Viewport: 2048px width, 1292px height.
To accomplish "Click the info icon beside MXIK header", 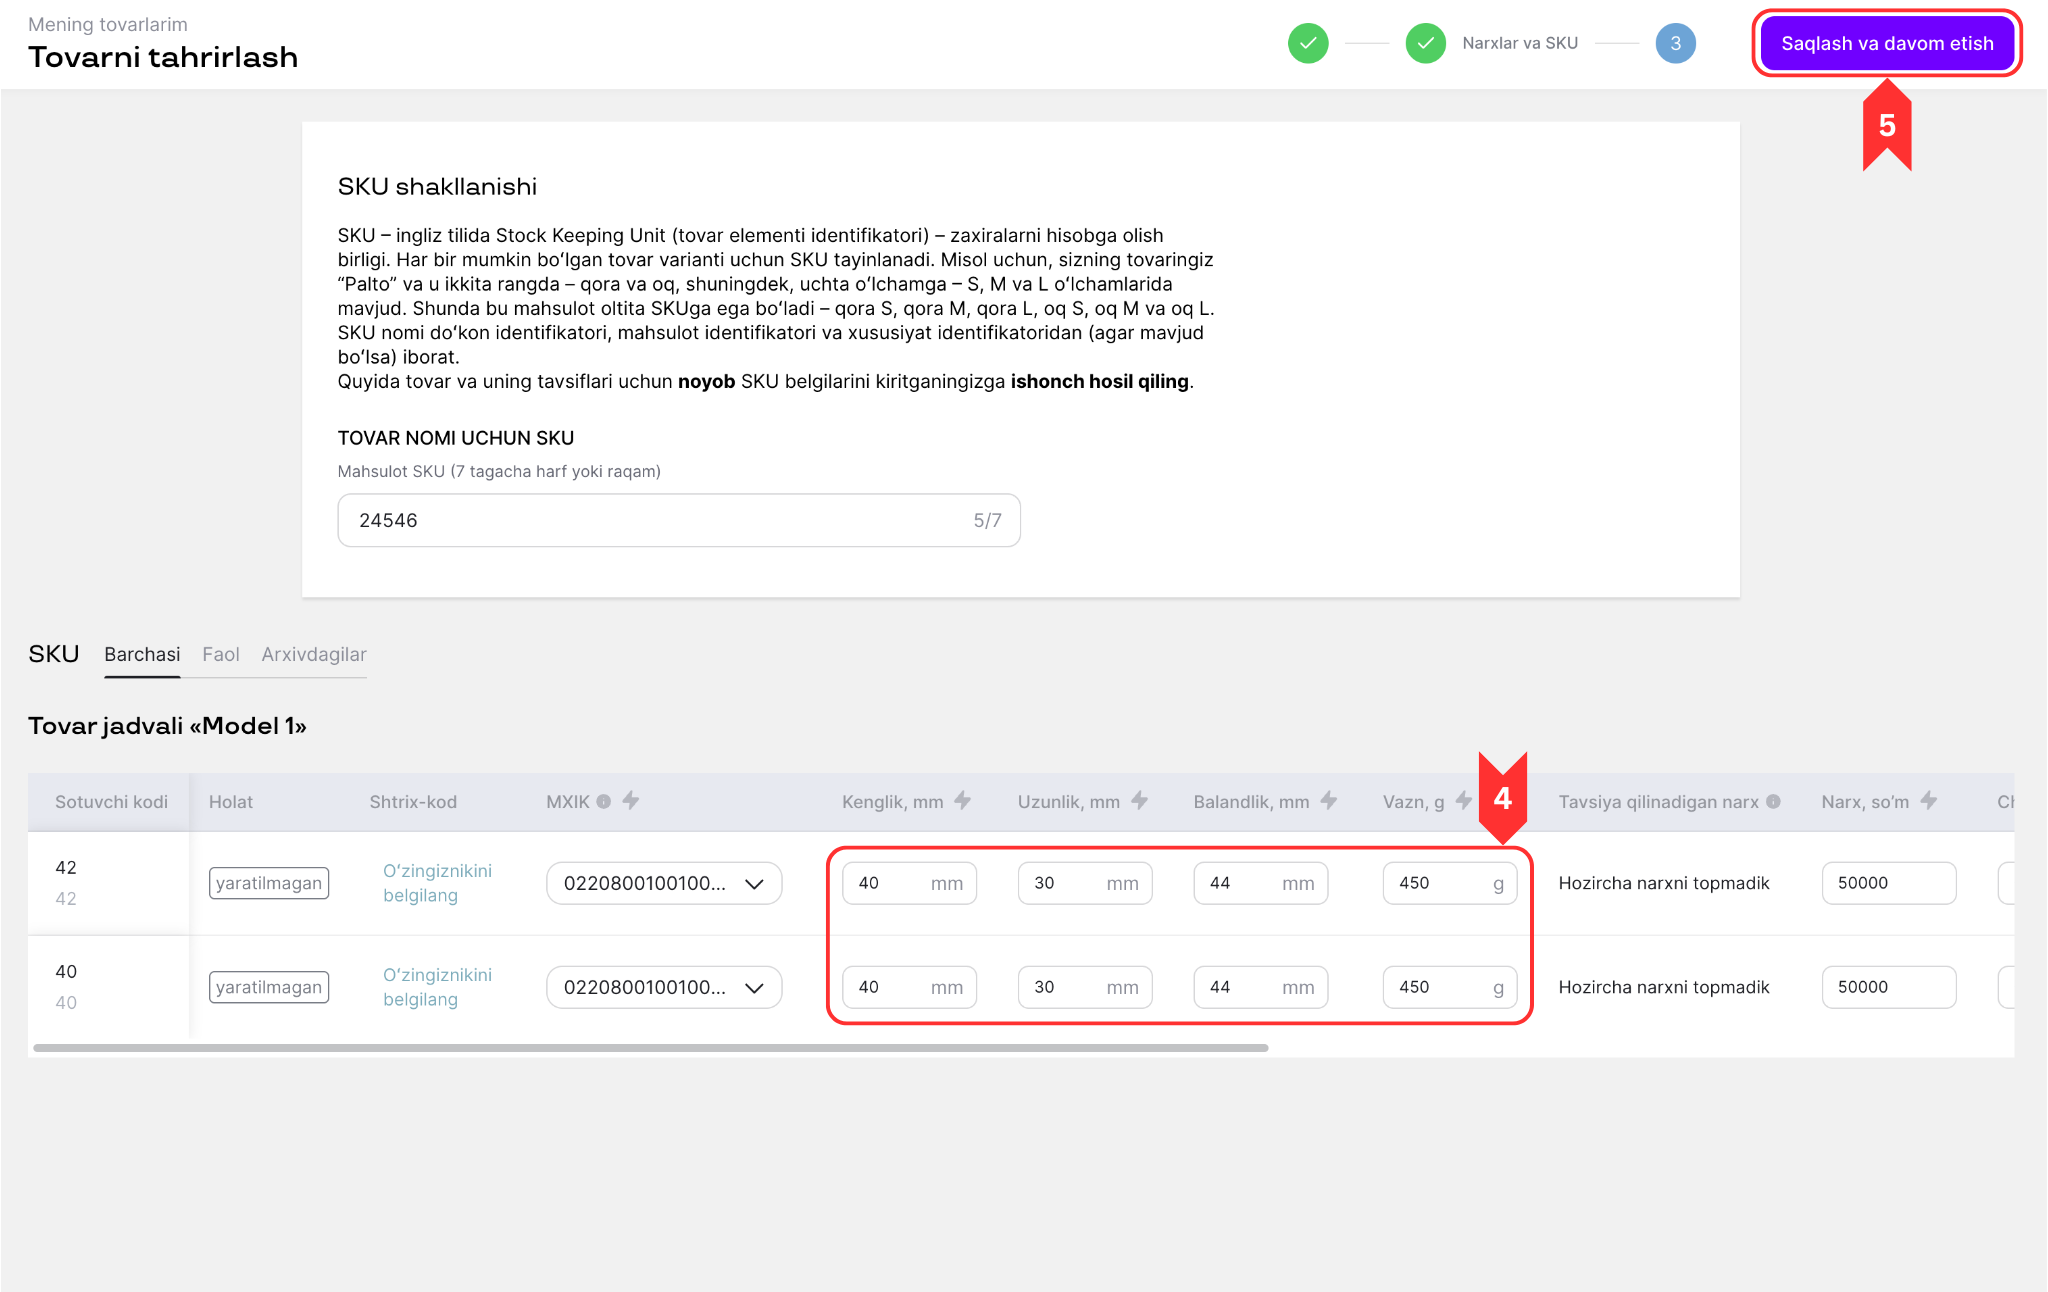I will [604, 802].
